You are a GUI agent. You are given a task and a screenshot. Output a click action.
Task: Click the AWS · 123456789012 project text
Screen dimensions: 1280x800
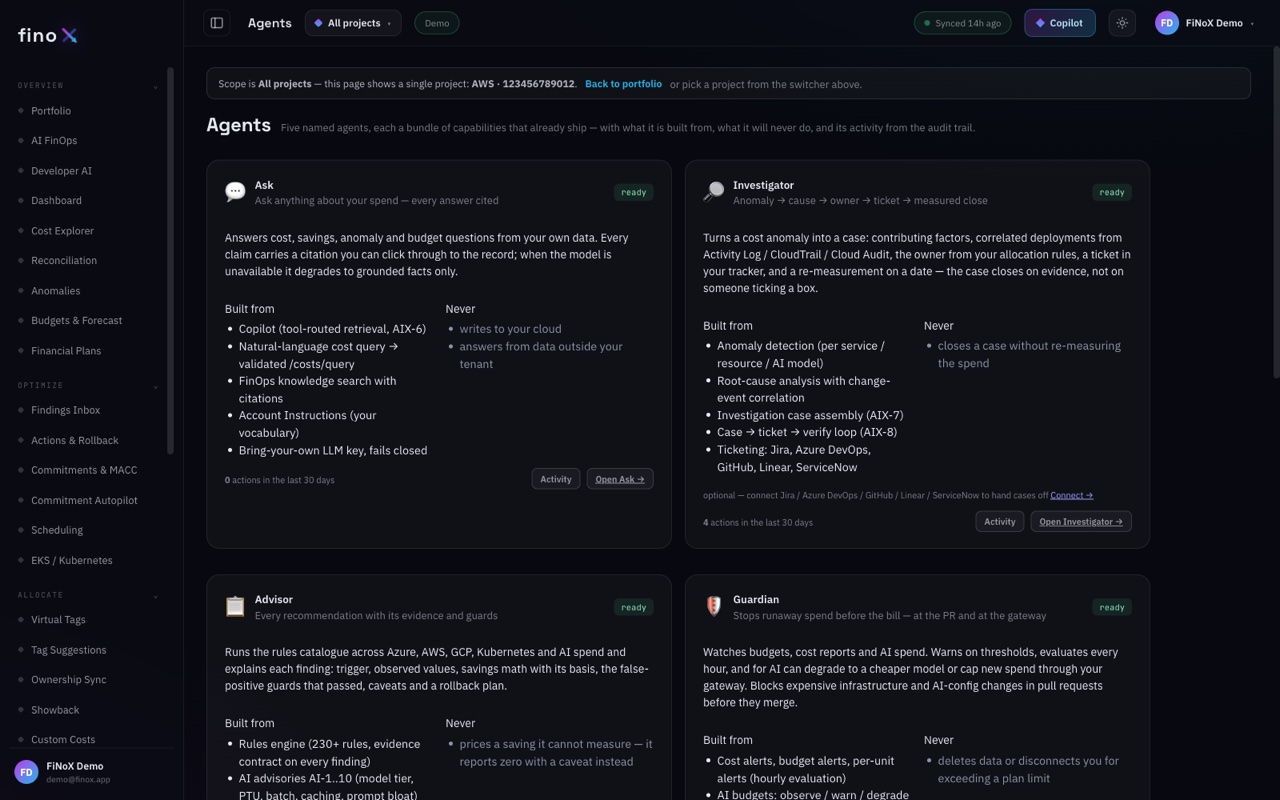pyautogui.click(x=522, y=84)
